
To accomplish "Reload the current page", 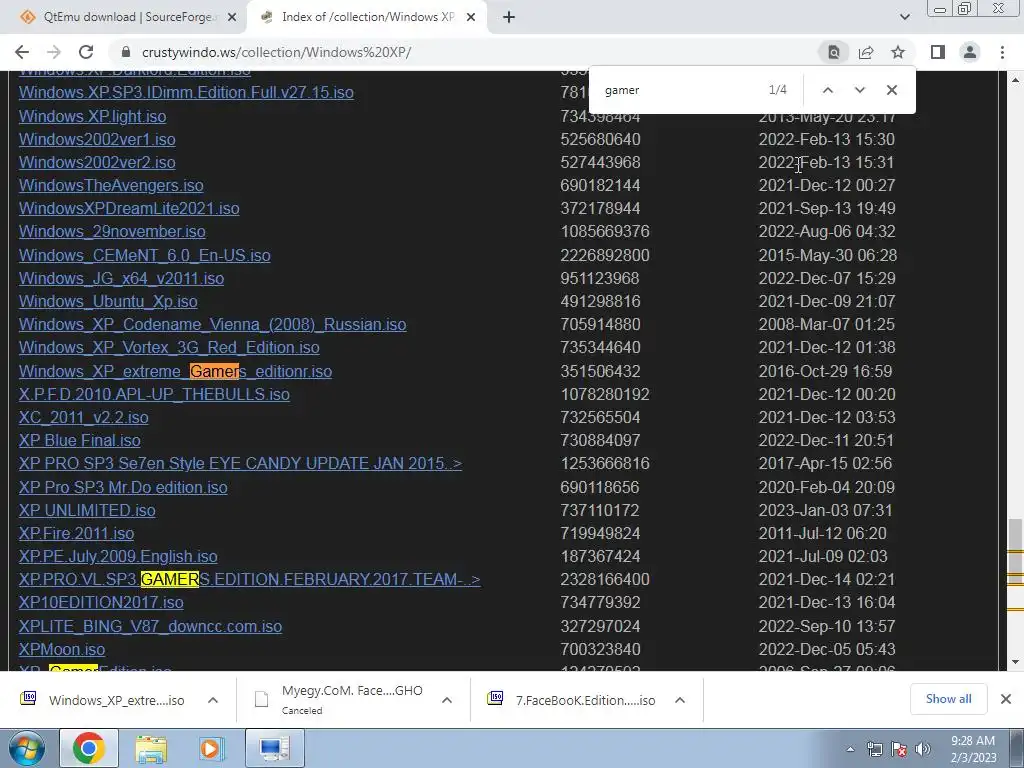I will coord(86,52).
